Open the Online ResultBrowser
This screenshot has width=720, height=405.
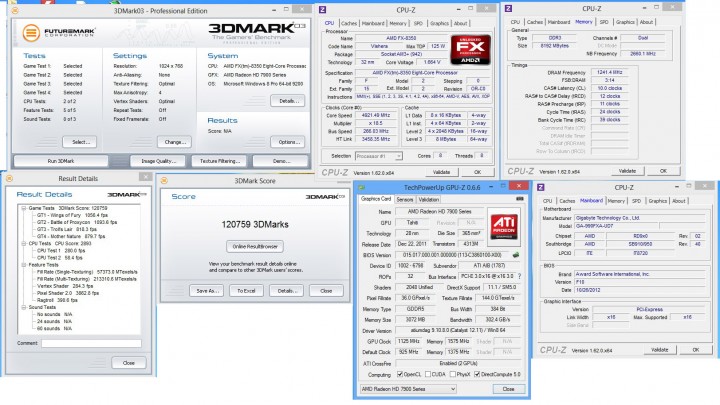255,247
